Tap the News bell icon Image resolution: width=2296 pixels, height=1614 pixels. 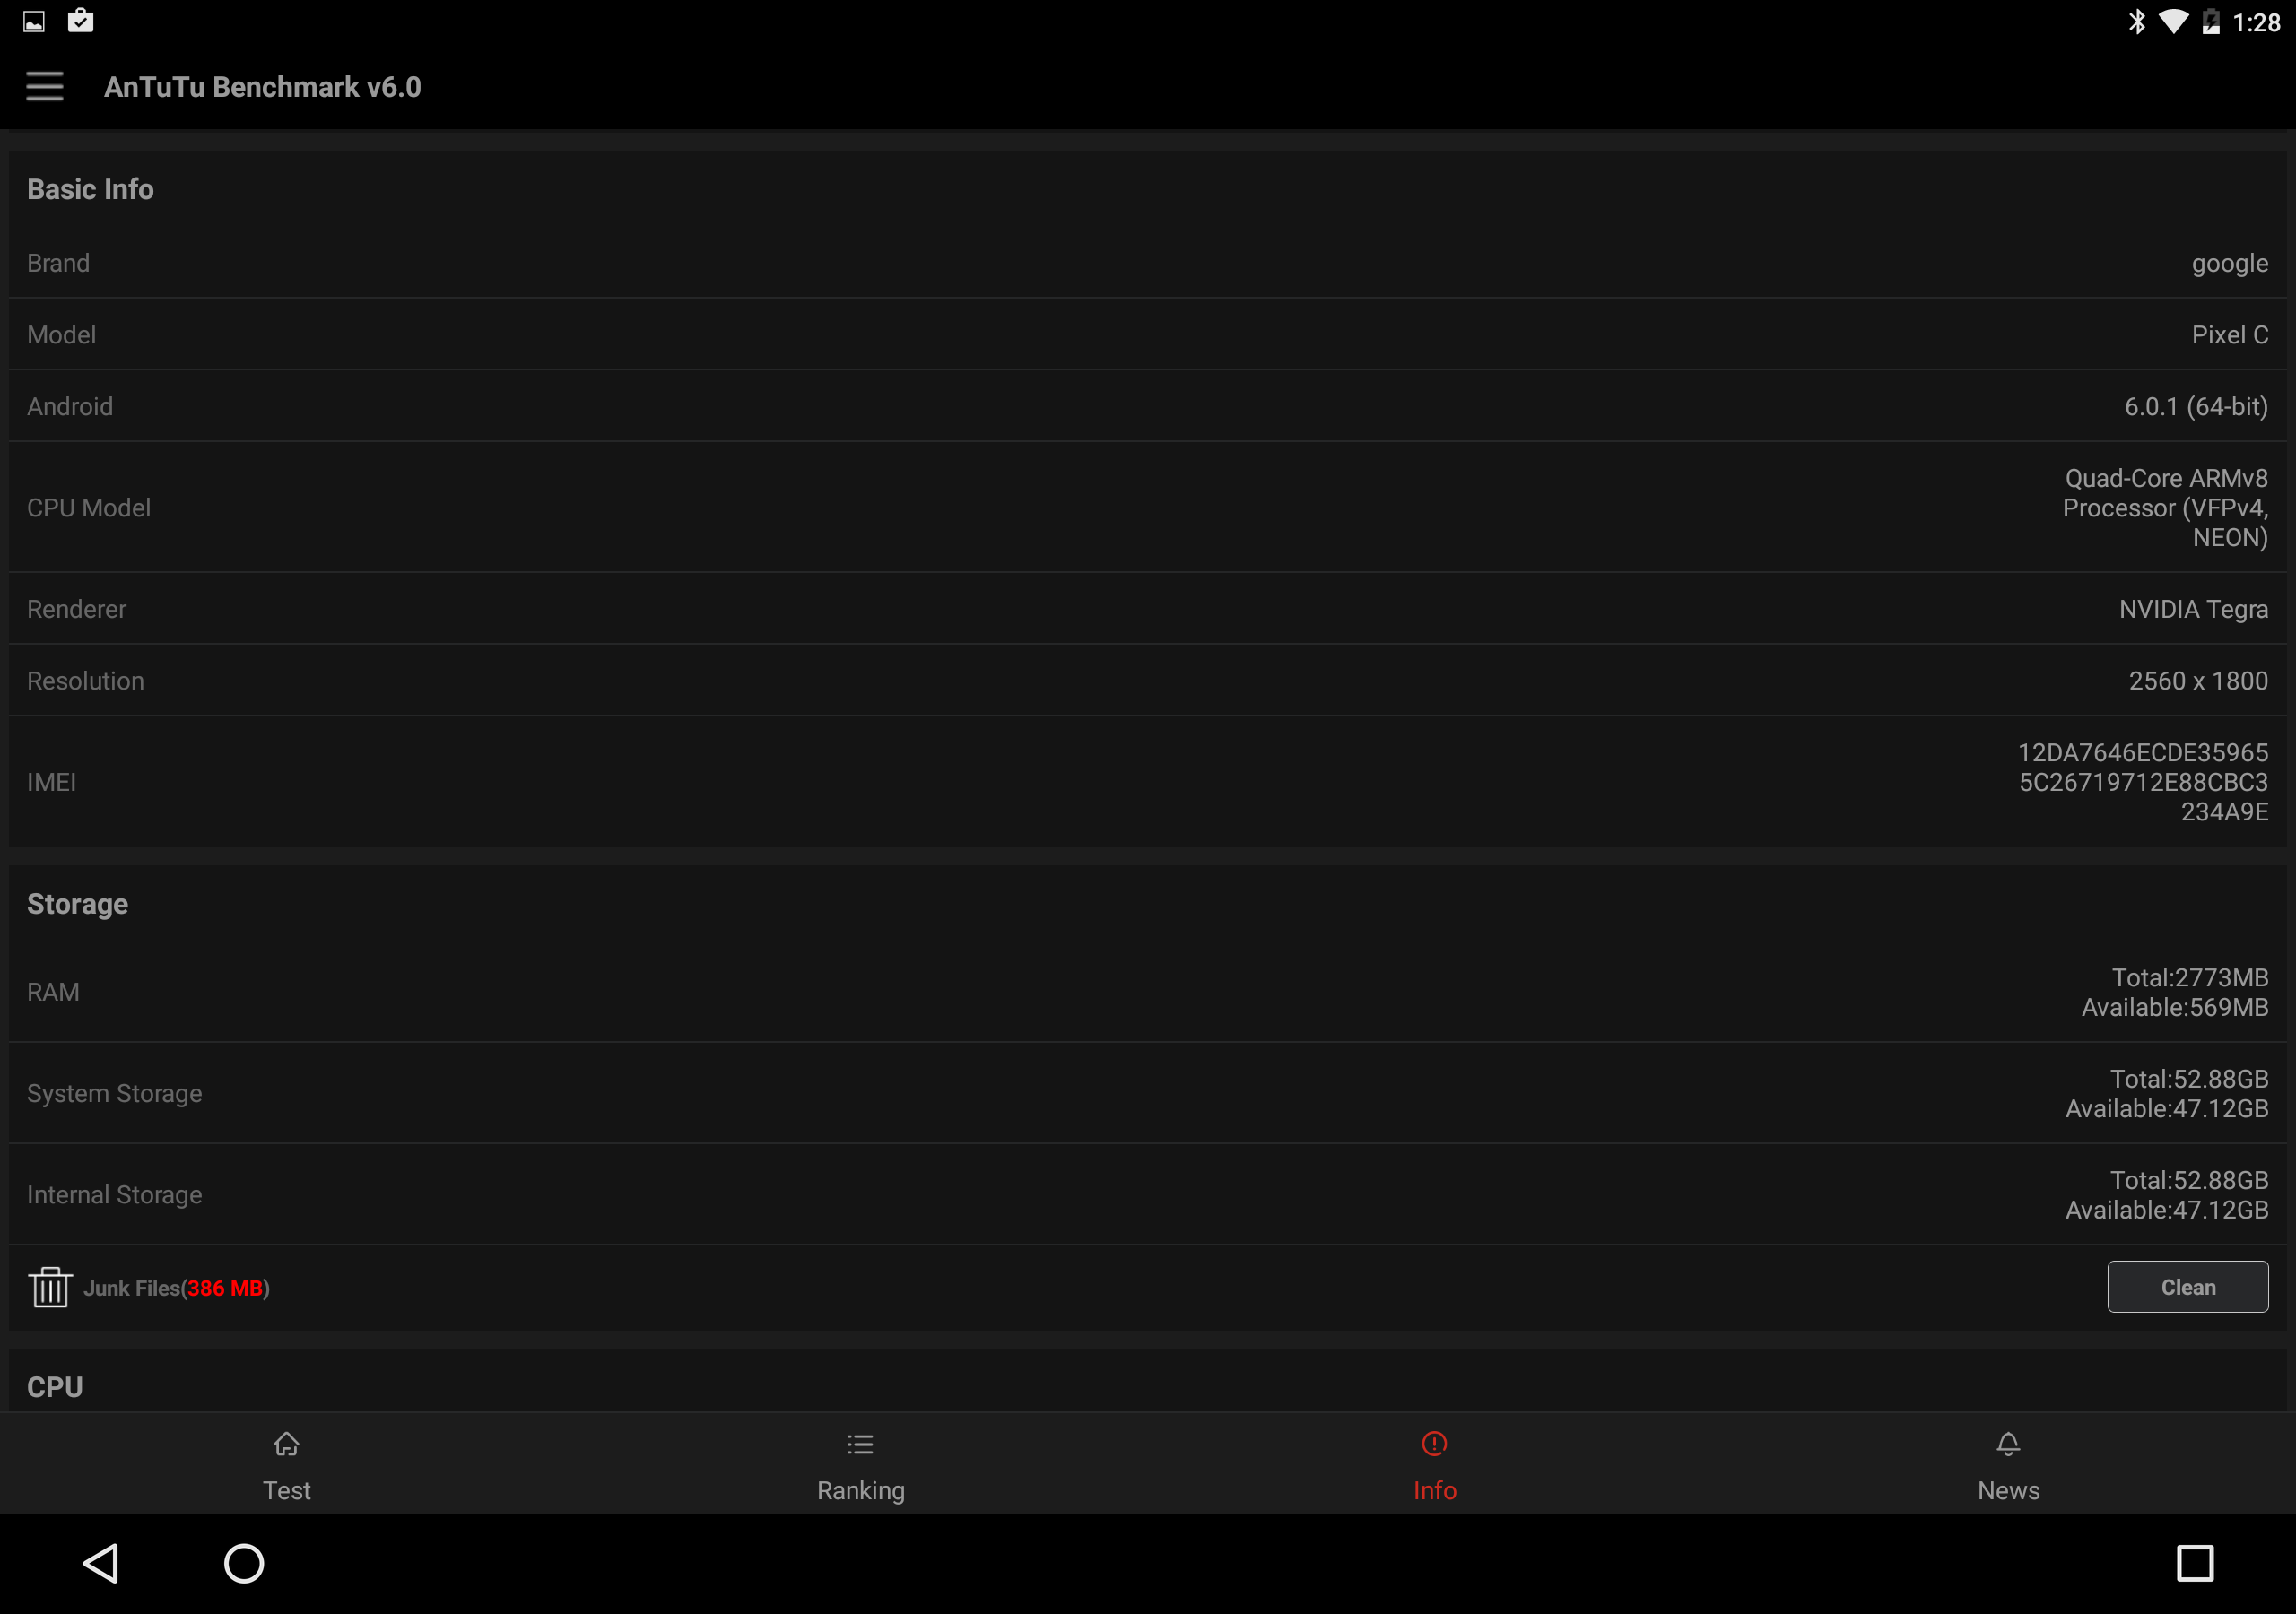[2008, 1444]
